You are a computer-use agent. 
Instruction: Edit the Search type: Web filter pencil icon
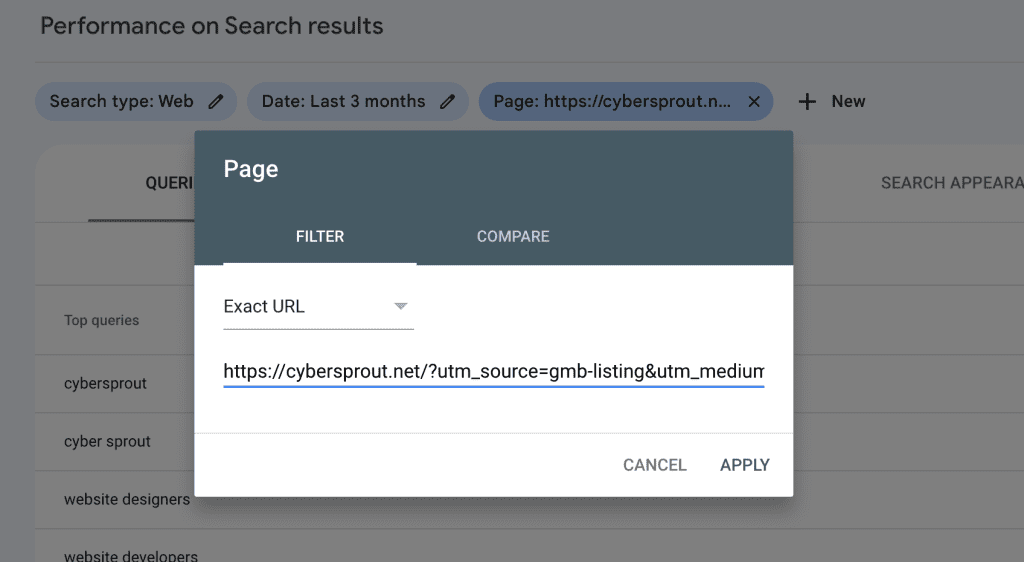[216, 102]
